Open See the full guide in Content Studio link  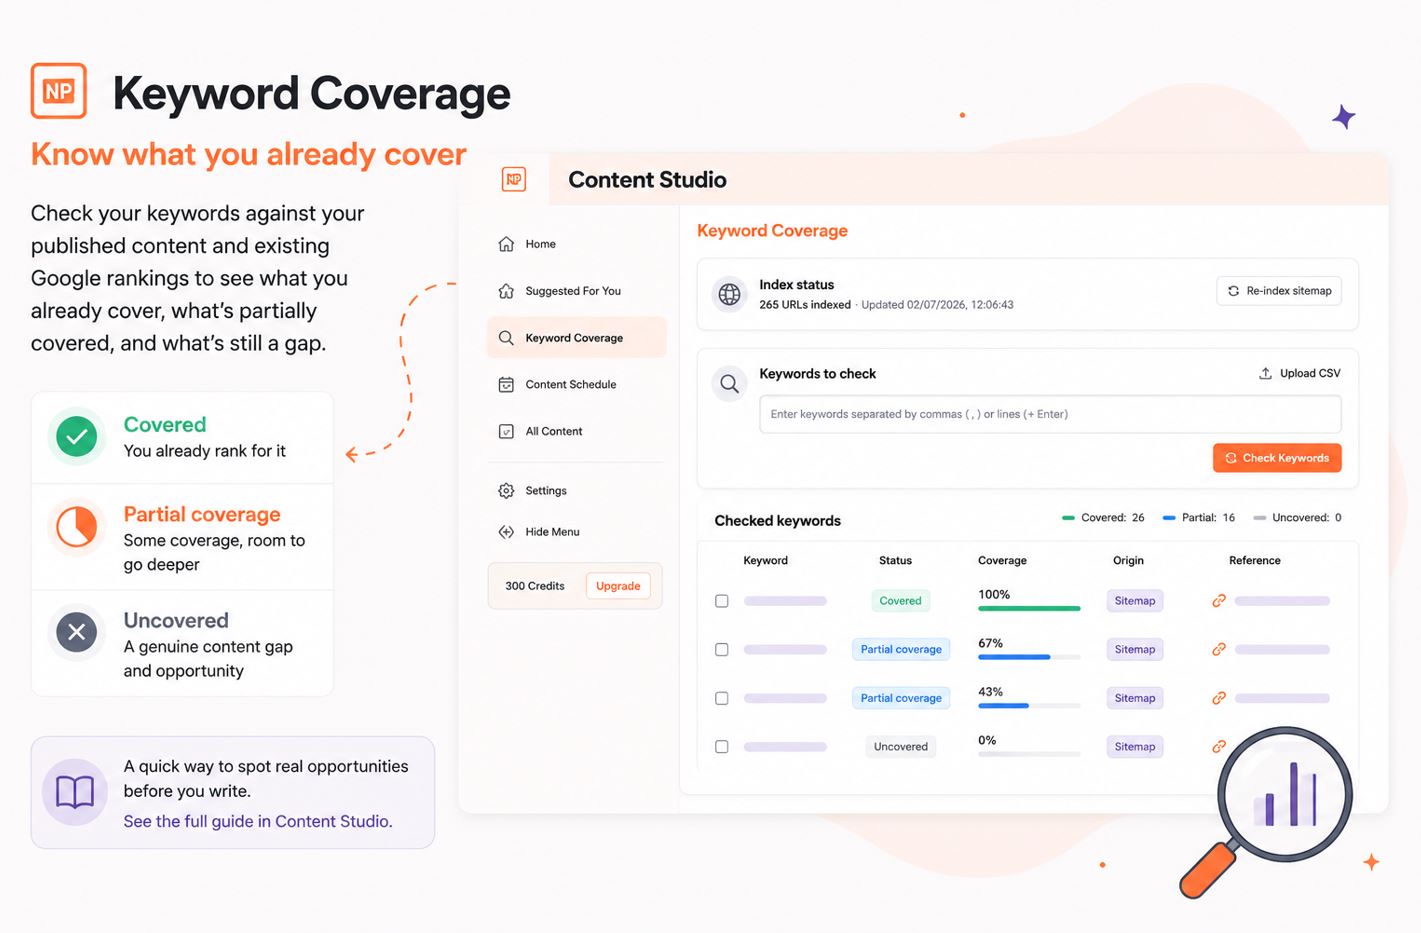click(258, 821)
